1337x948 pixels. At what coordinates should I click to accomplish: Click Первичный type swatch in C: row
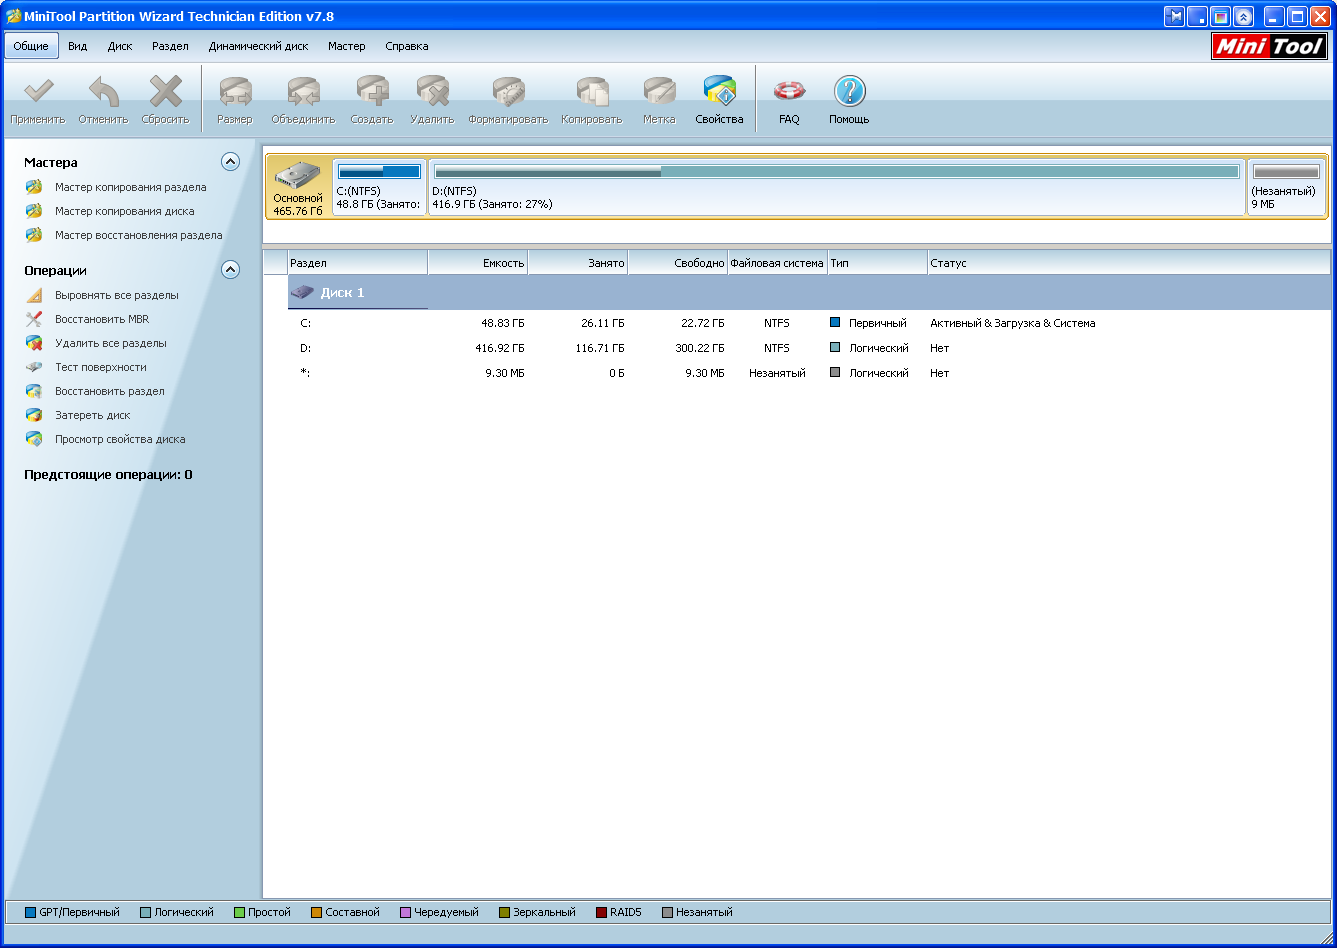[835, 323]
